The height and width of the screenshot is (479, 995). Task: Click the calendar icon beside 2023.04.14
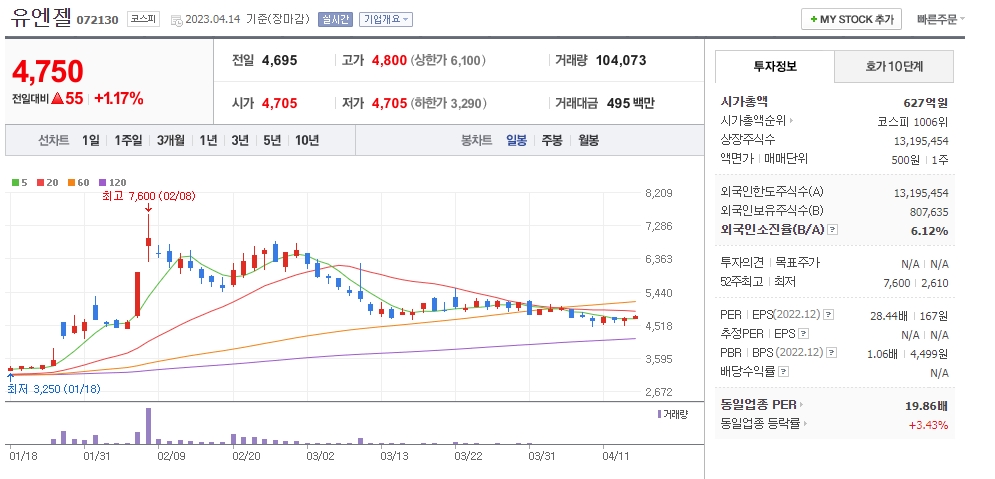click(176, 20)
